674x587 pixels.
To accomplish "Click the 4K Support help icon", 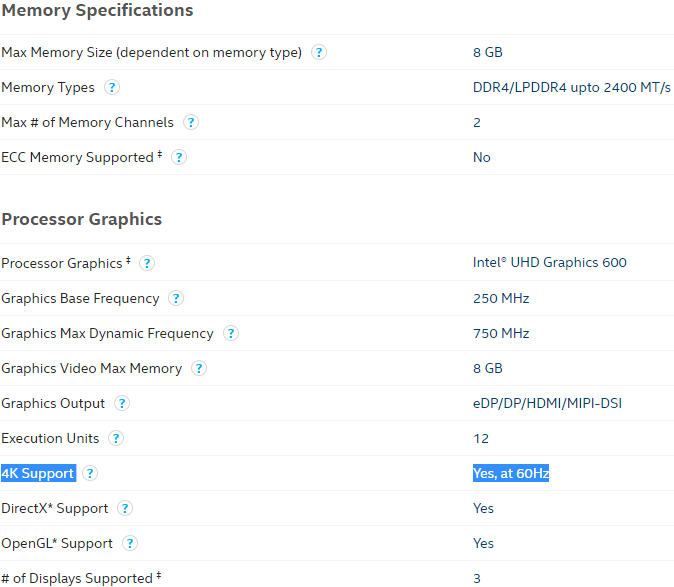I will [90, 474].
